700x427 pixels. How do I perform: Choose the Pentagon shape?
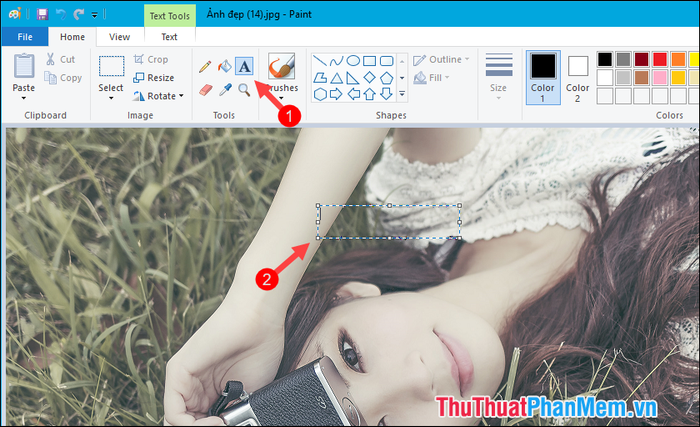386,78
